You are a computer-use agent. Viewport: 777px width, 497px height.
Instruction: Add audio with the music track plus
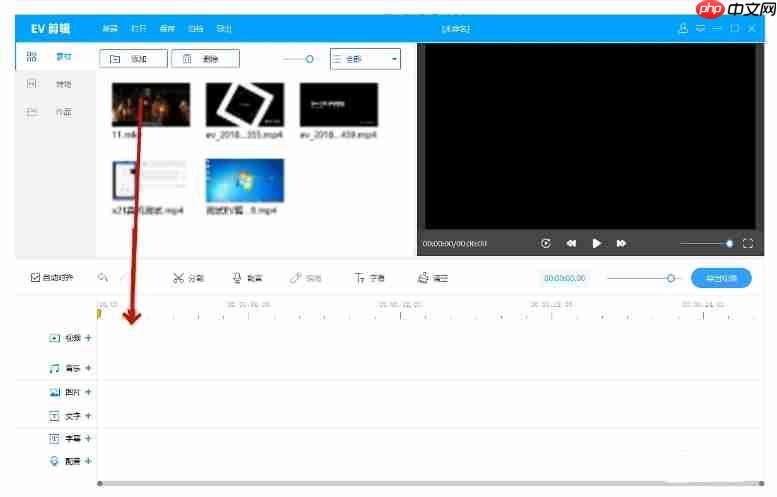88,368
